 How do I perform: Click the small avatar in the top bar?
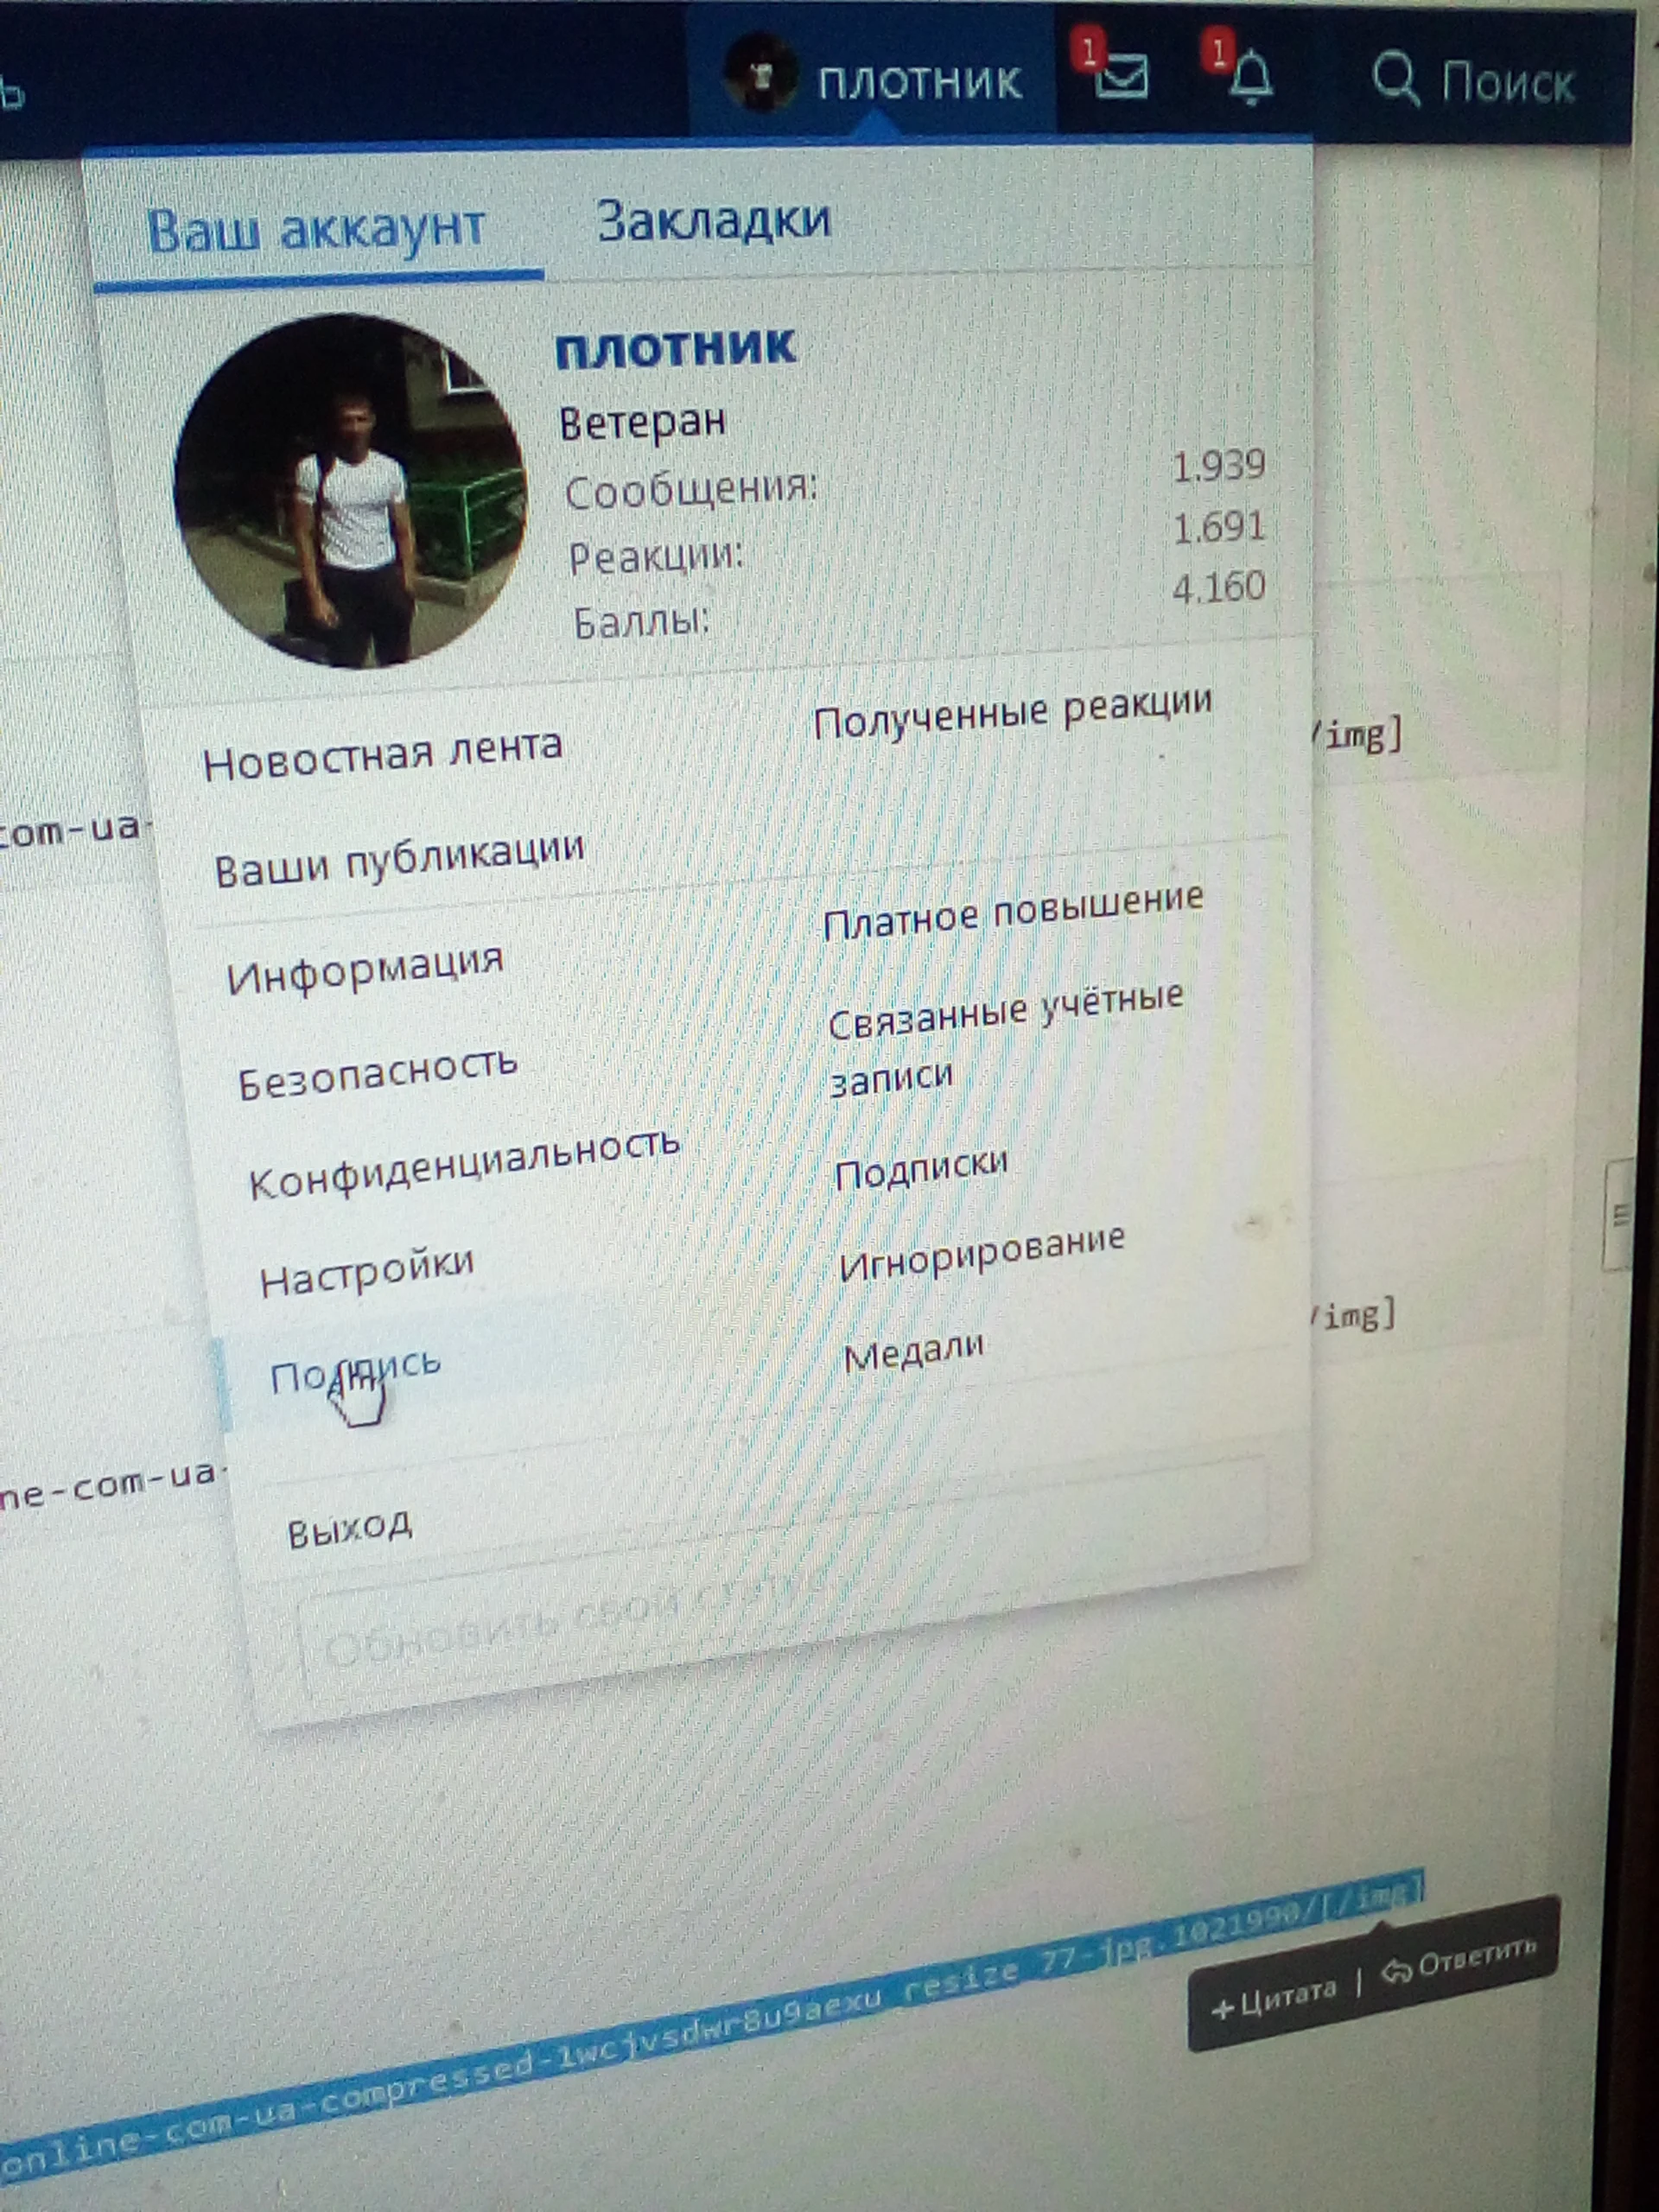[x=760, y=74]
